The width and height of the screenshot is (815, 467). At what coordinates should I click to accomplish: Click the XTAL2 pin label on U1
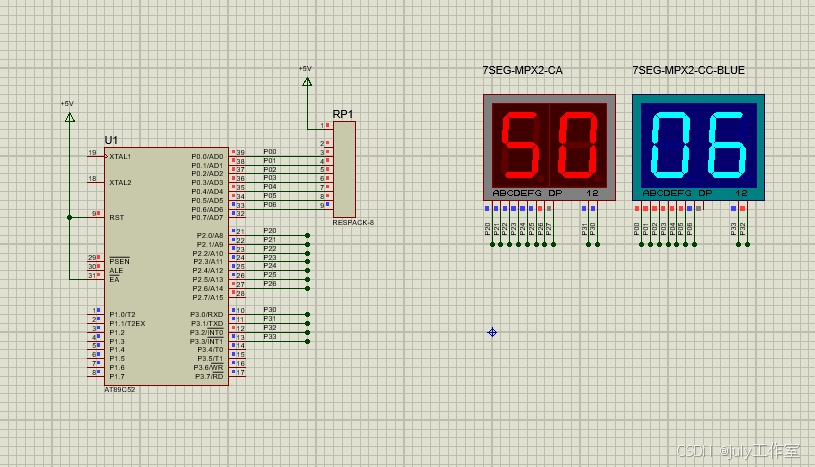(120, 183)
